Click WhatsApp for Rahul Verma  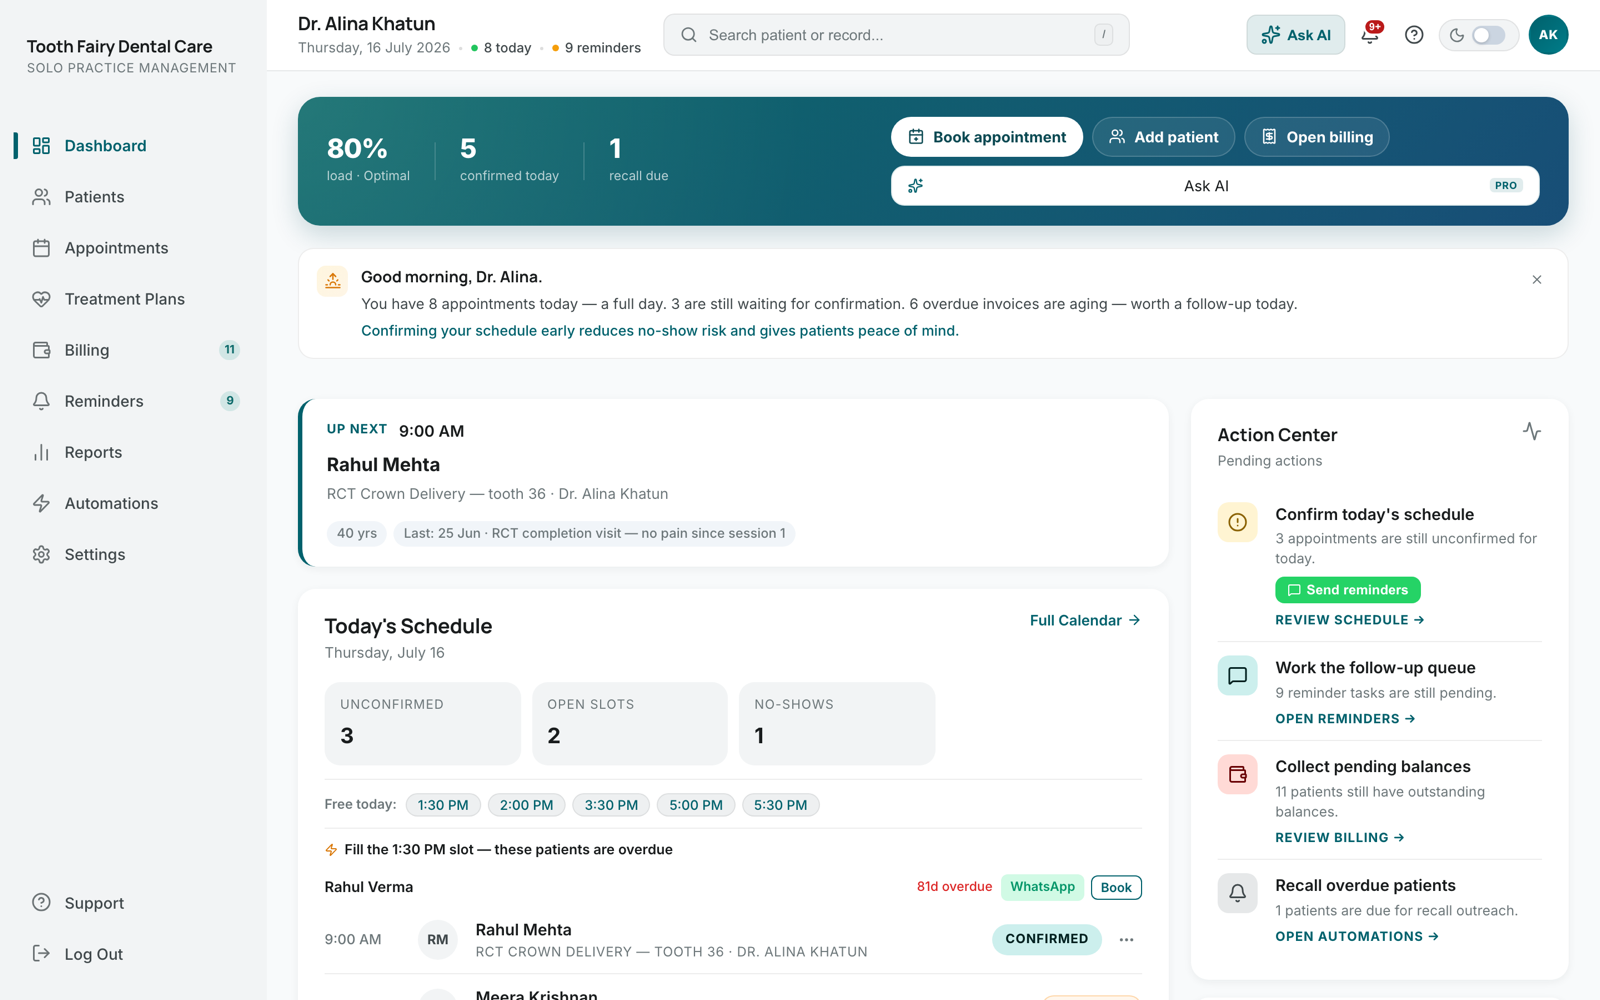point(1042,887)
